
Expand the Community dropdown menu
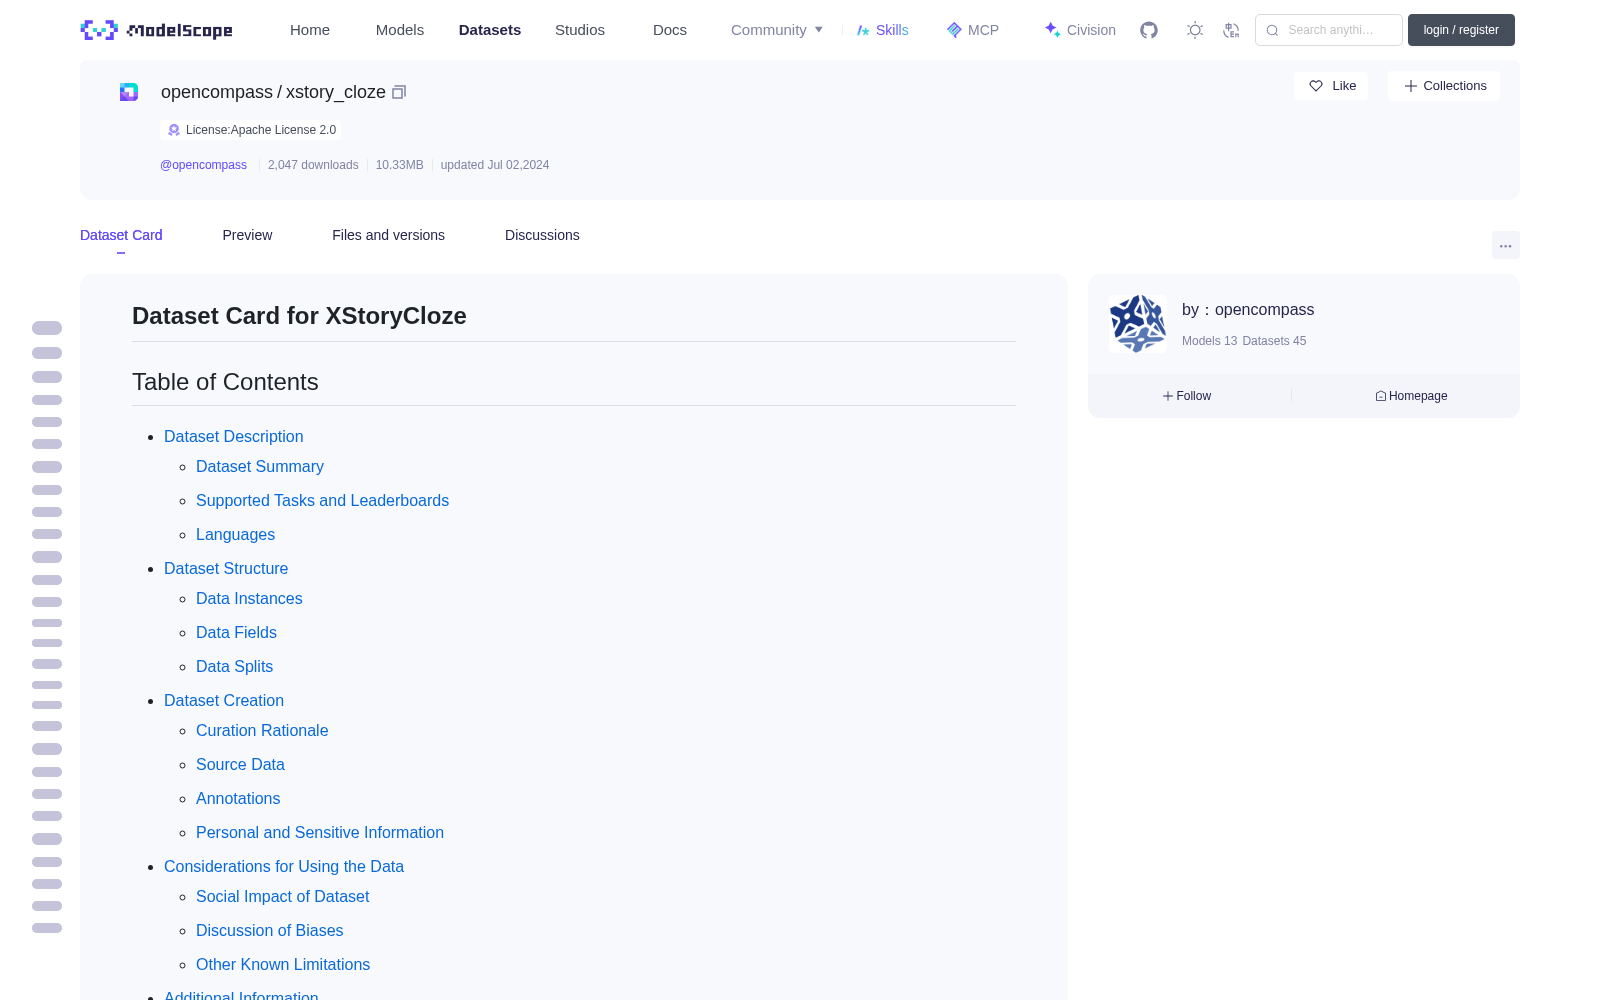[777, 30]
